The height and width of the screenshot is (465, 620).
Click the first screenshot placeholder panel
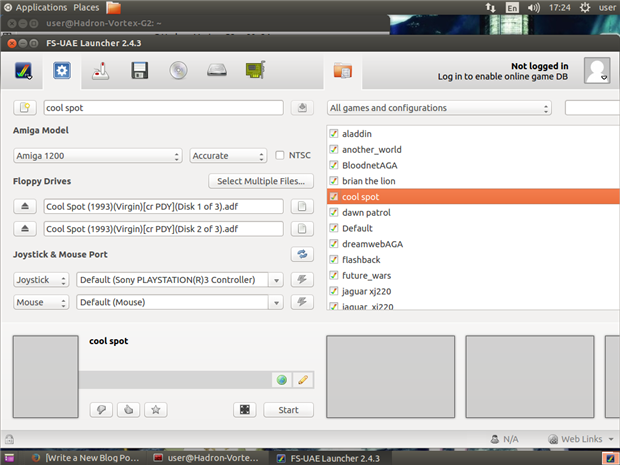(x=391, y=376)
